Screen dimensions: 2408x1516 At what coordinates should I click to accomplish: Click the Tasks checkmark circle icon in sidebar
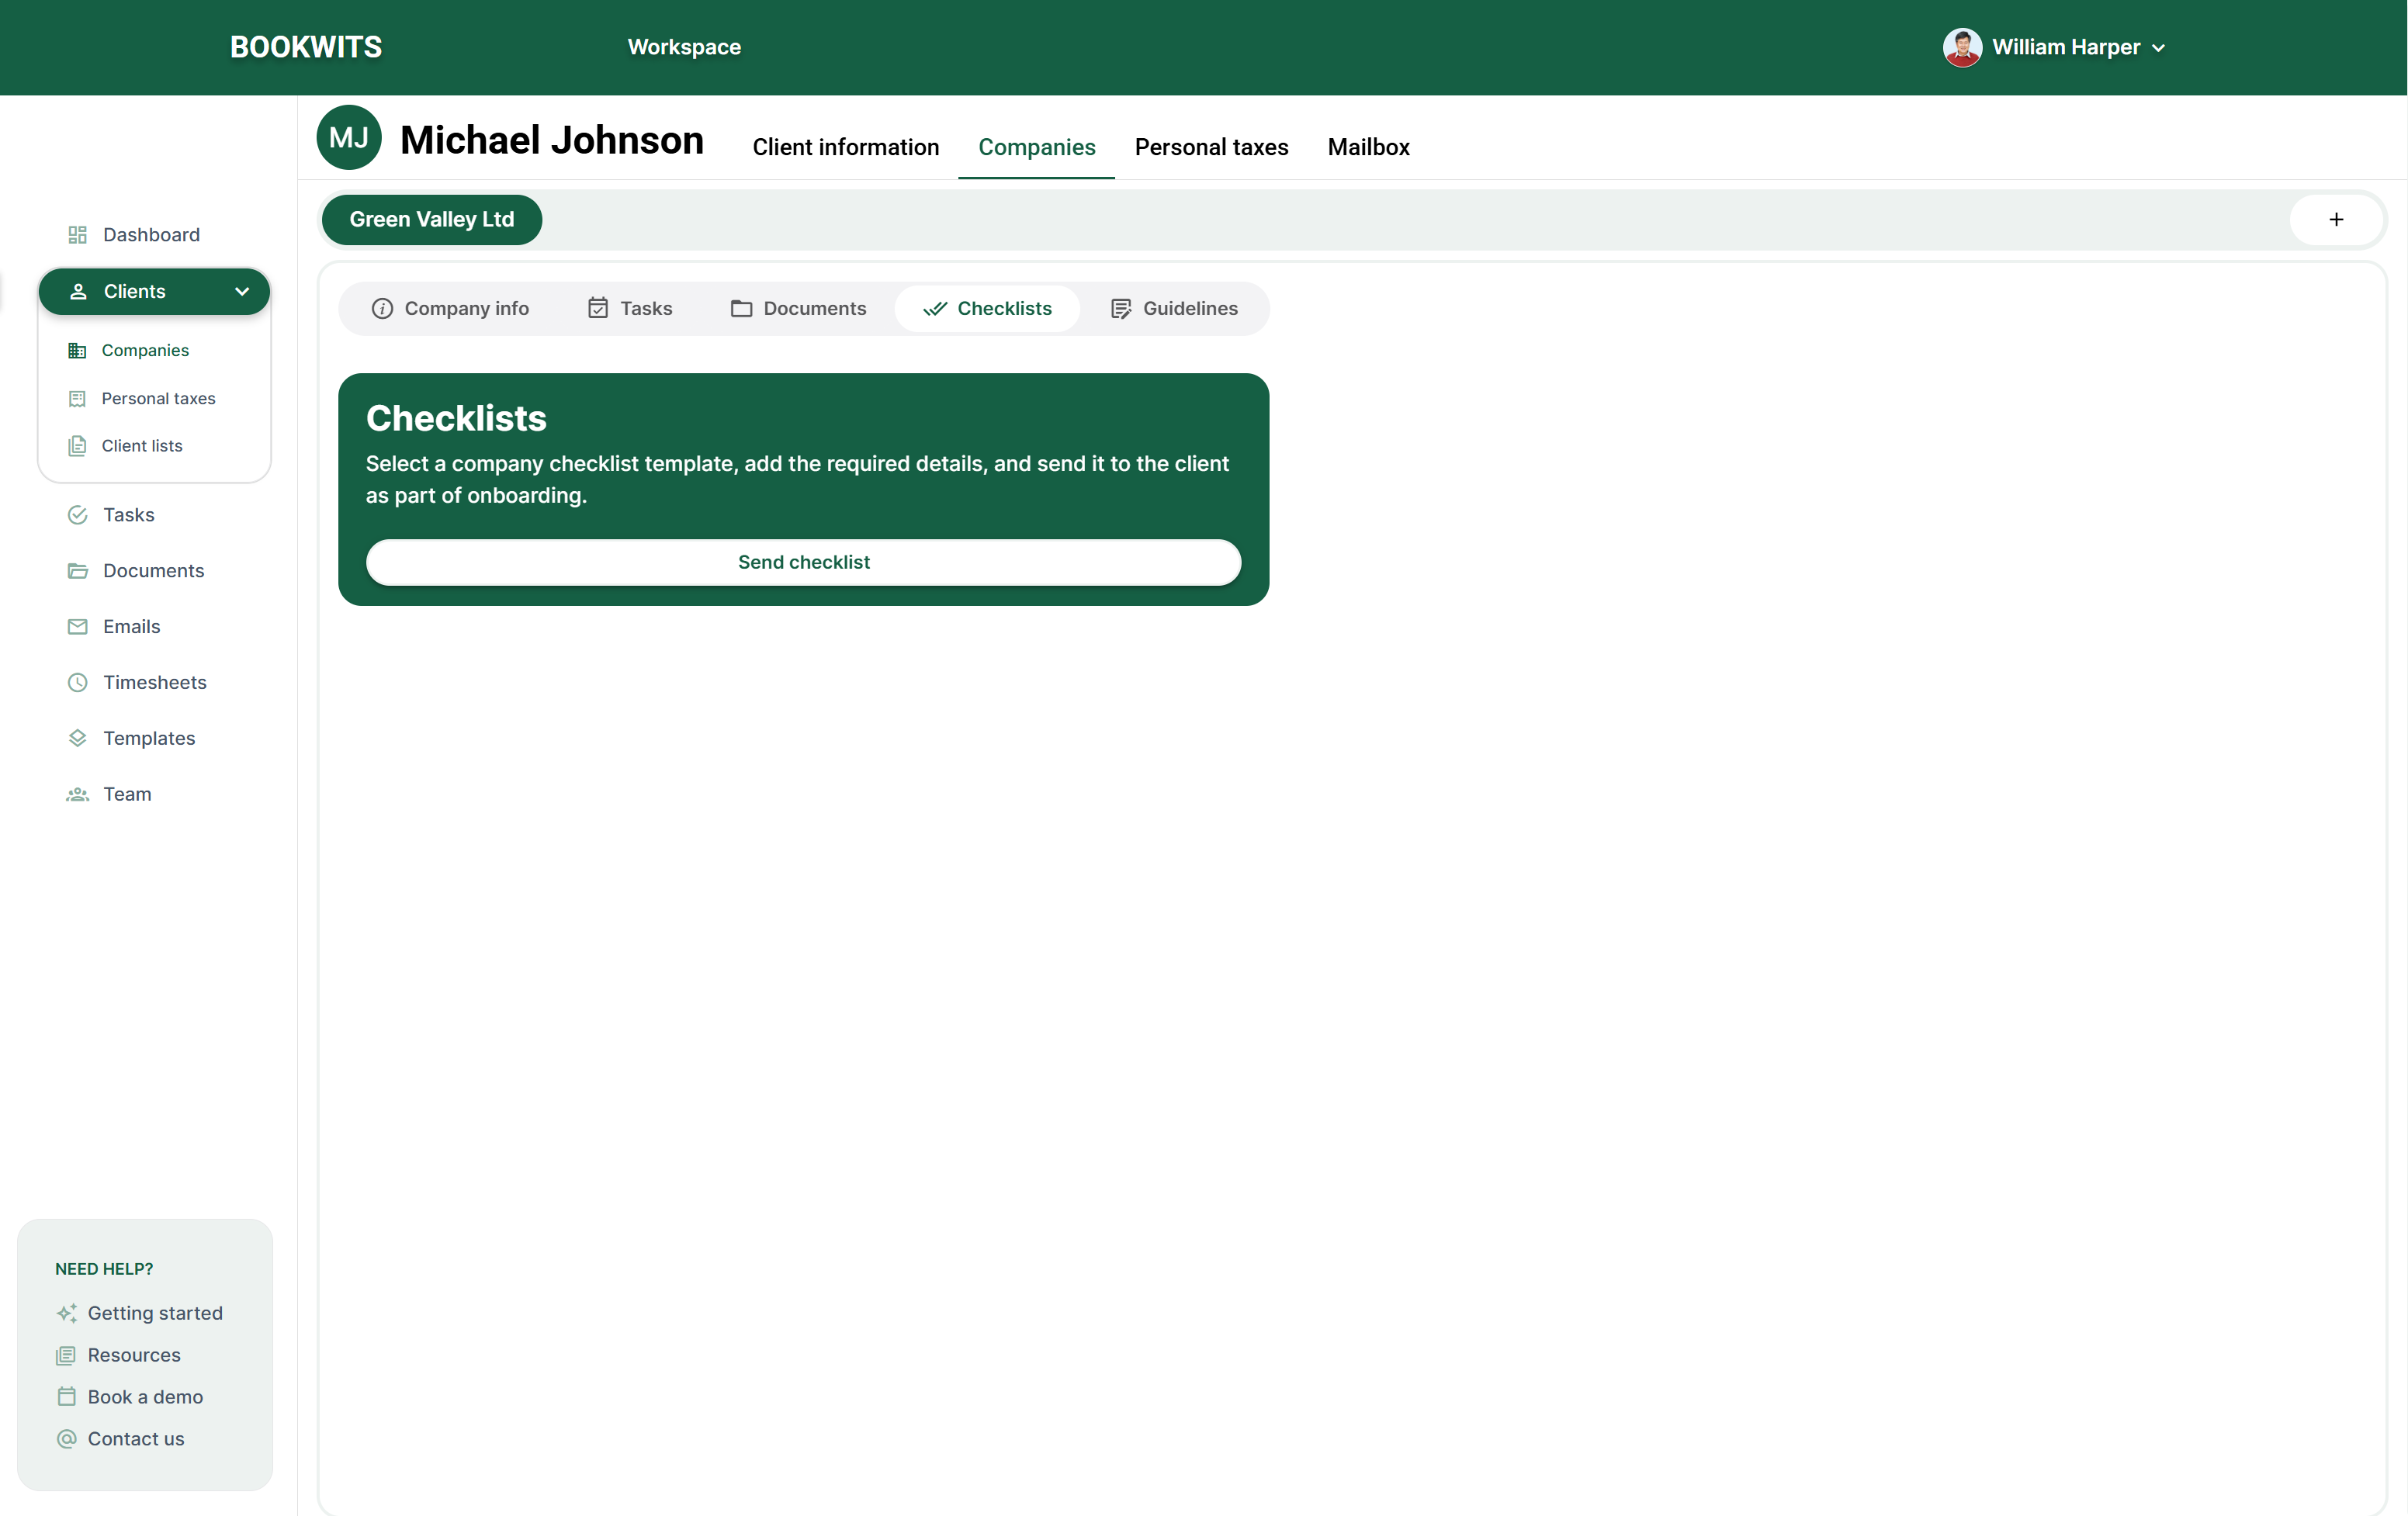coord(77,515)
